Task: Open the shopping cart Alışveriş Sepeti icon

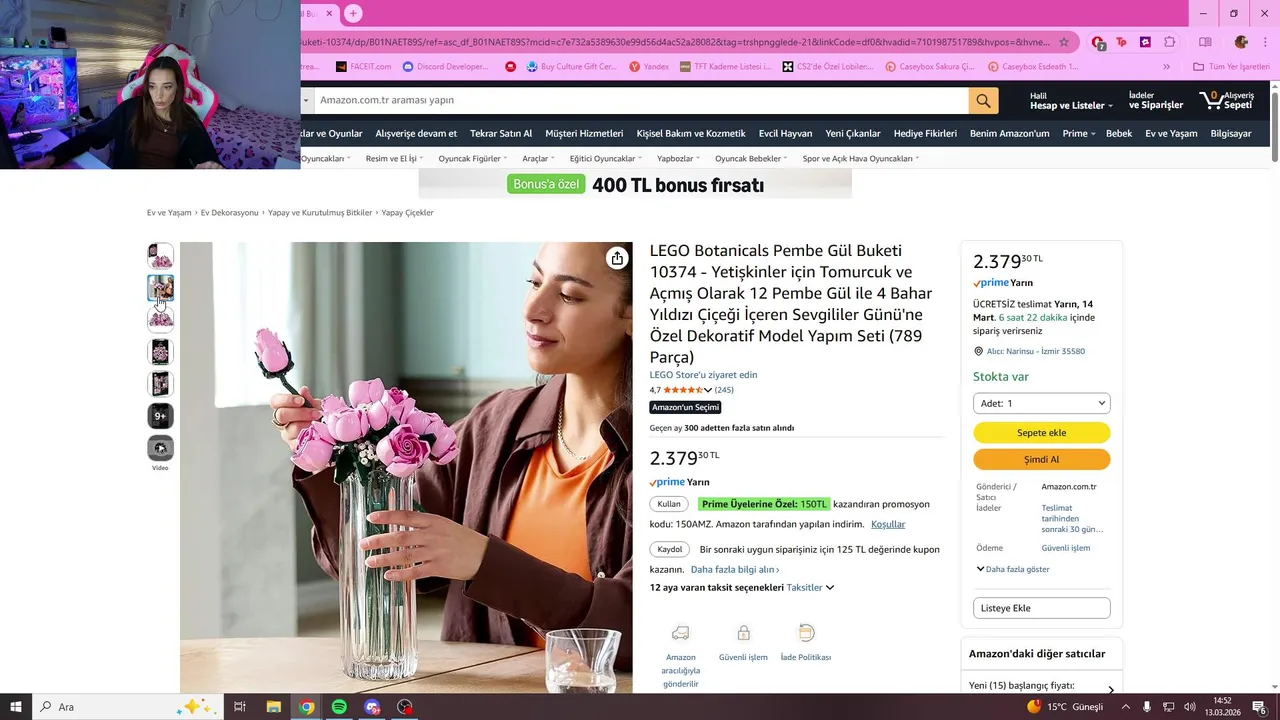Action: 1225,101
